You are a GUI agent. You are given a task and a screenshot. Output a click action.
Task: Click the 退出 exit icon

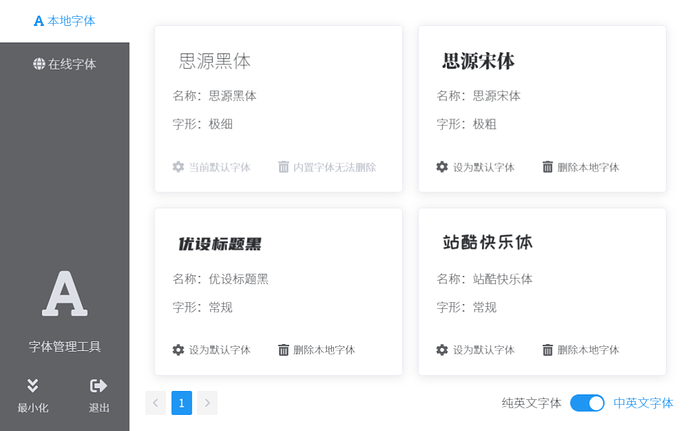(98, 385)
